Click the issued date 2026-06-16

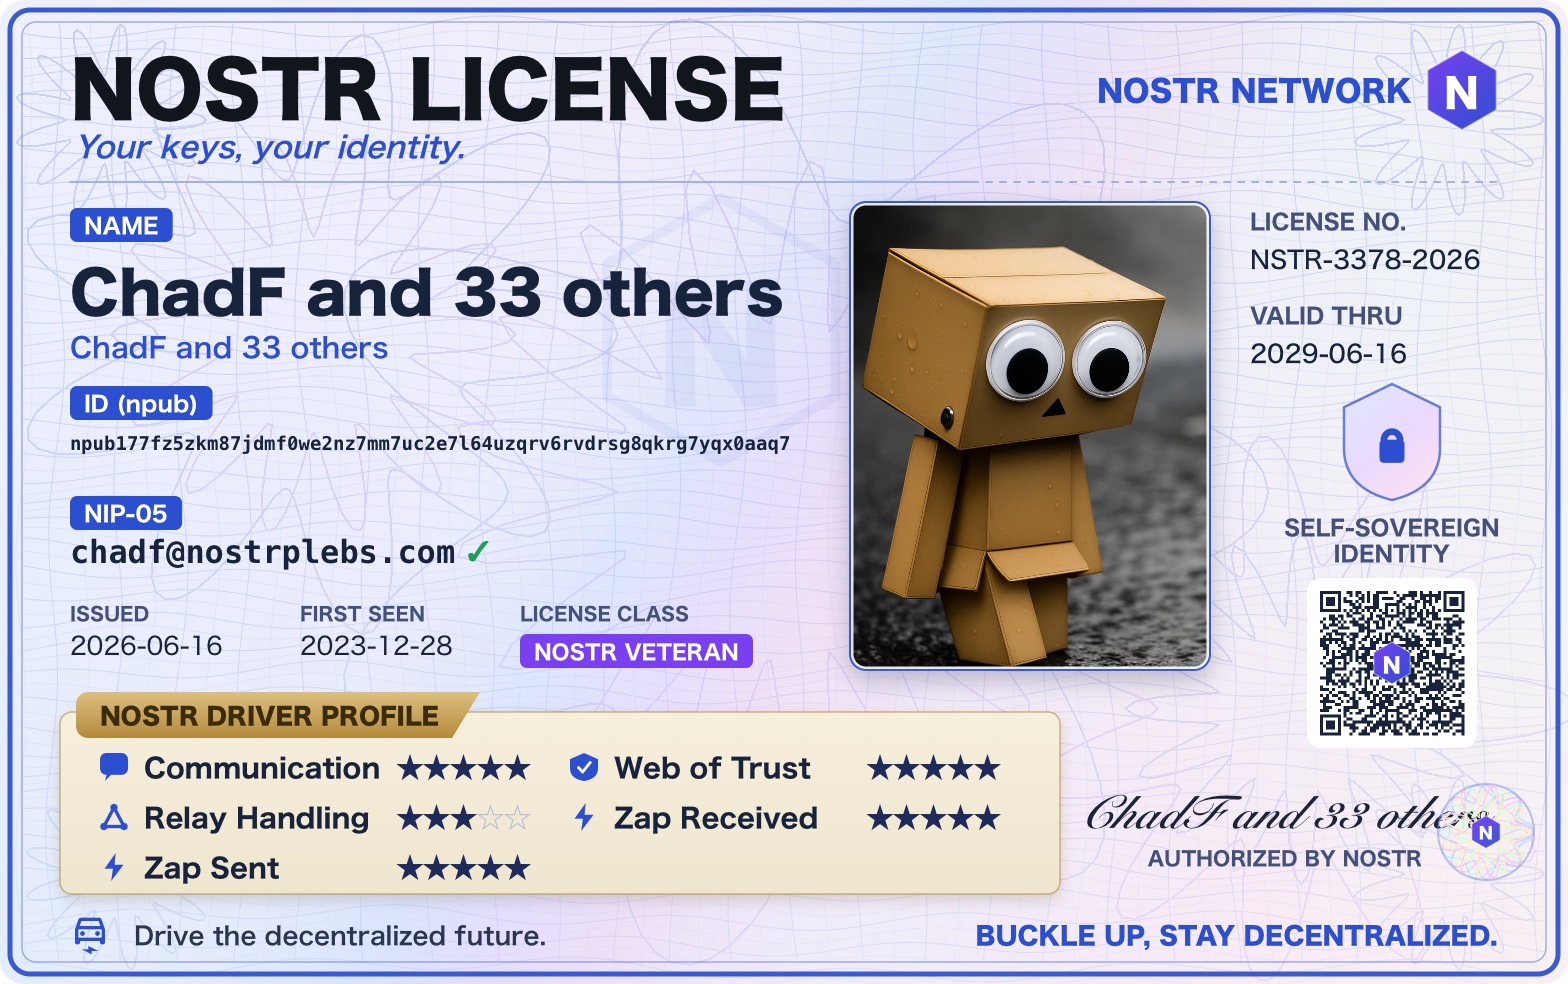[146, 646]
